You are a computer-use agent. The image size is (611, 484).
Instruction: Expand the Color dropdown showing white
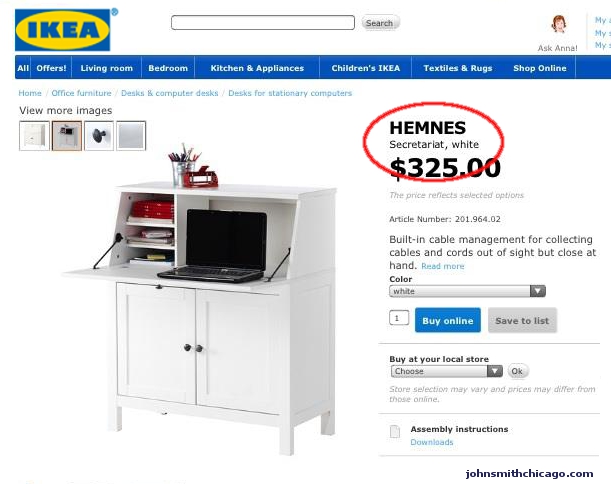tap(467, 291)
